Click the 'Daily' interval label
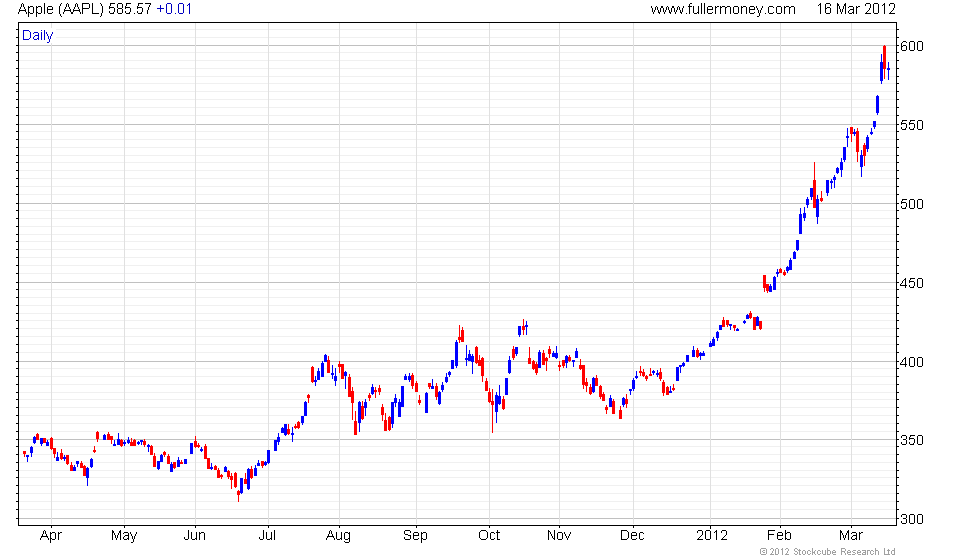Image resolution: width=980 pixels, height=560 pixels. tap(38, 36)
